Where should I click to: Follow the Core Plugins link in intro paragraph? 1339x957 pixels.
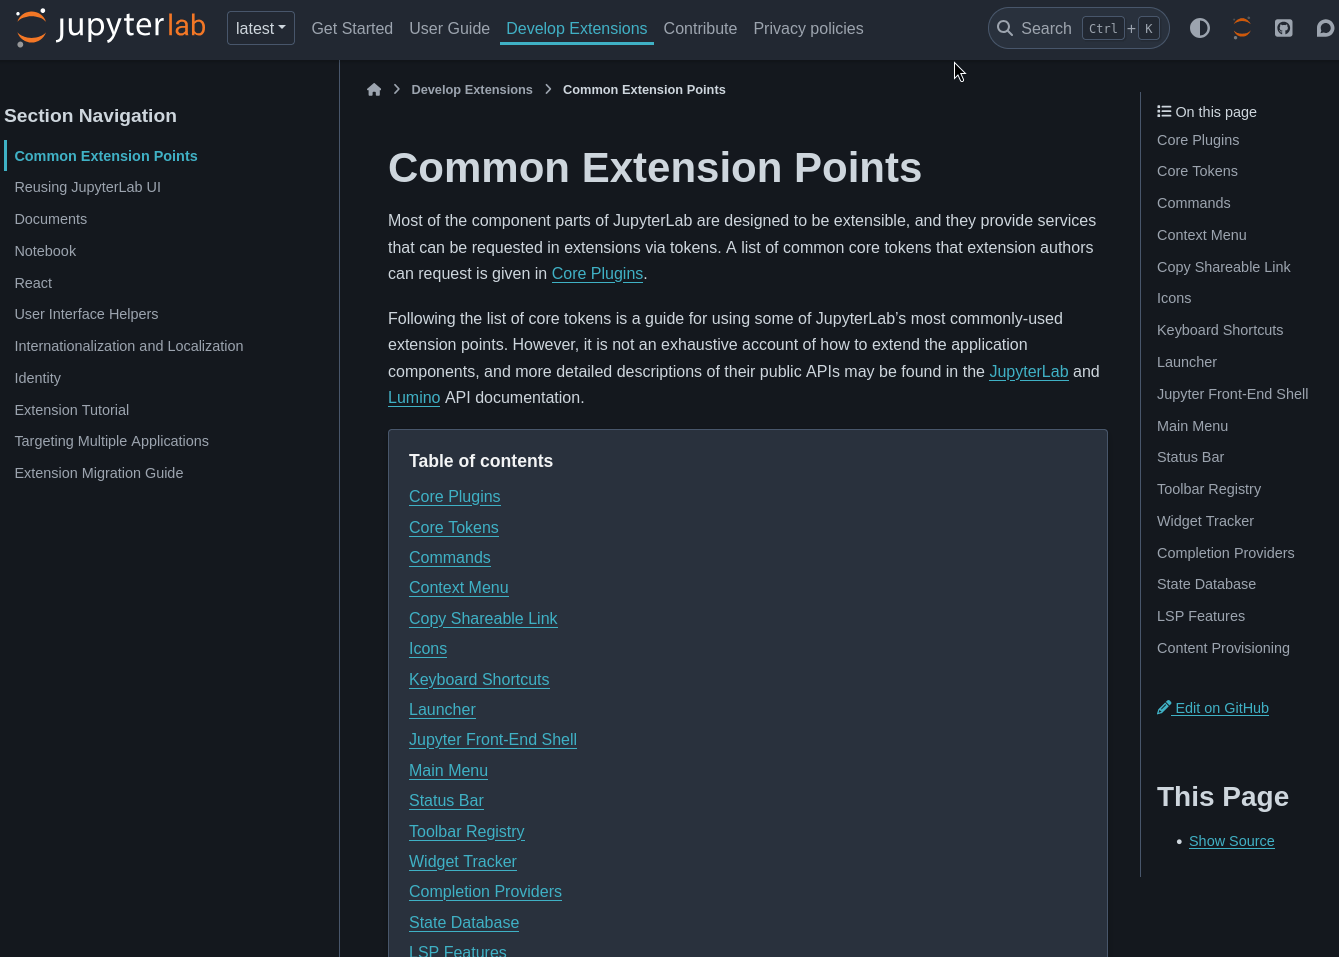pos(597,273)
